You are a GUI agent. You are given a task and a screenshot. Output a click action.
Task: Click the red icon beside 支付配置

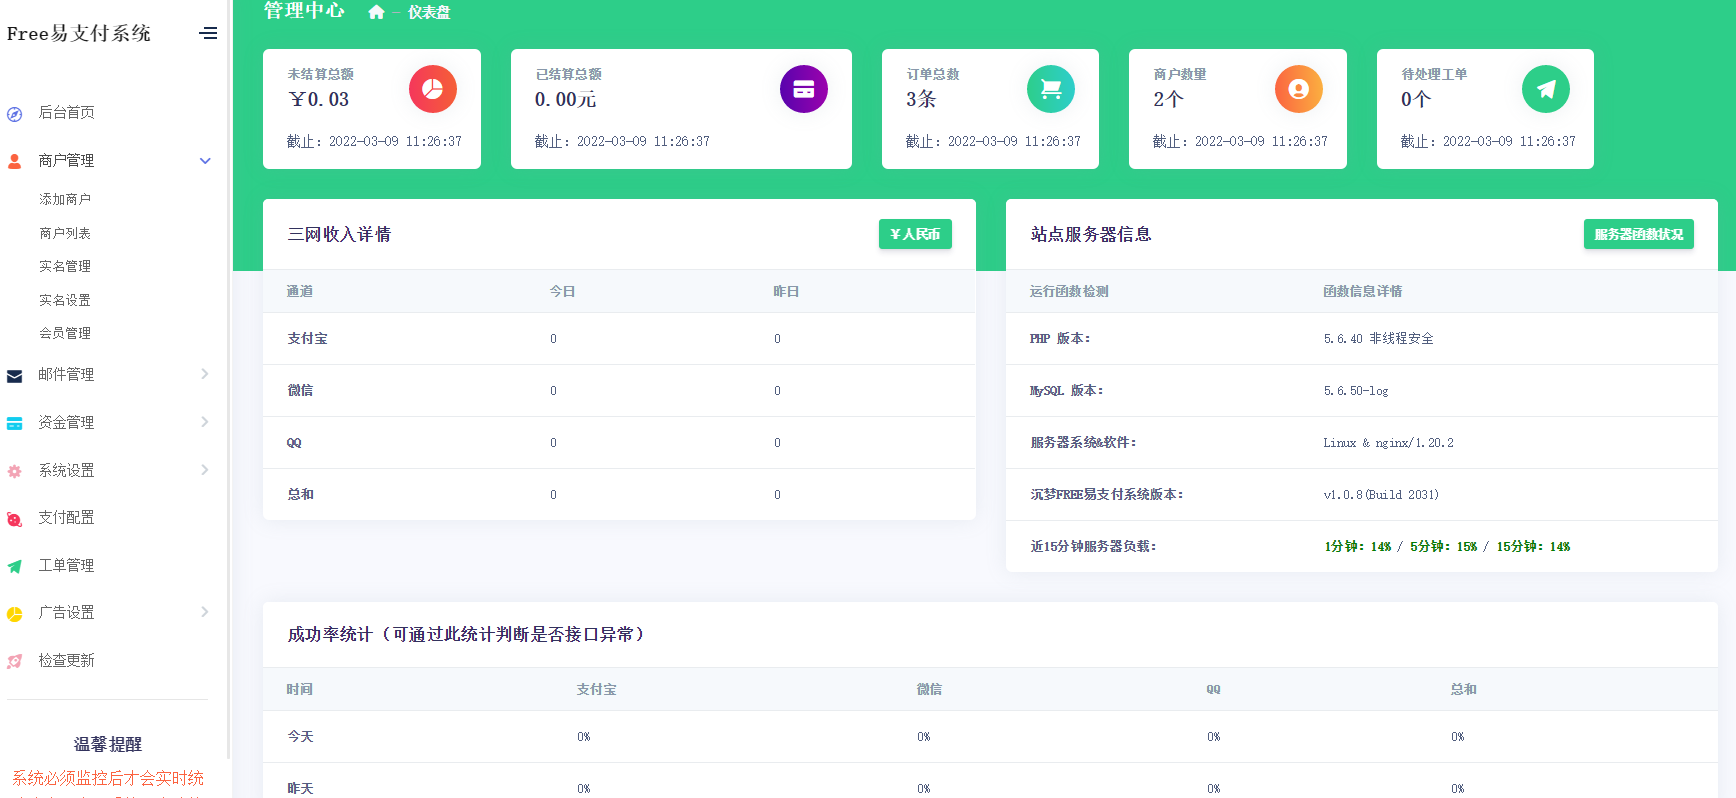coord(15,519)
